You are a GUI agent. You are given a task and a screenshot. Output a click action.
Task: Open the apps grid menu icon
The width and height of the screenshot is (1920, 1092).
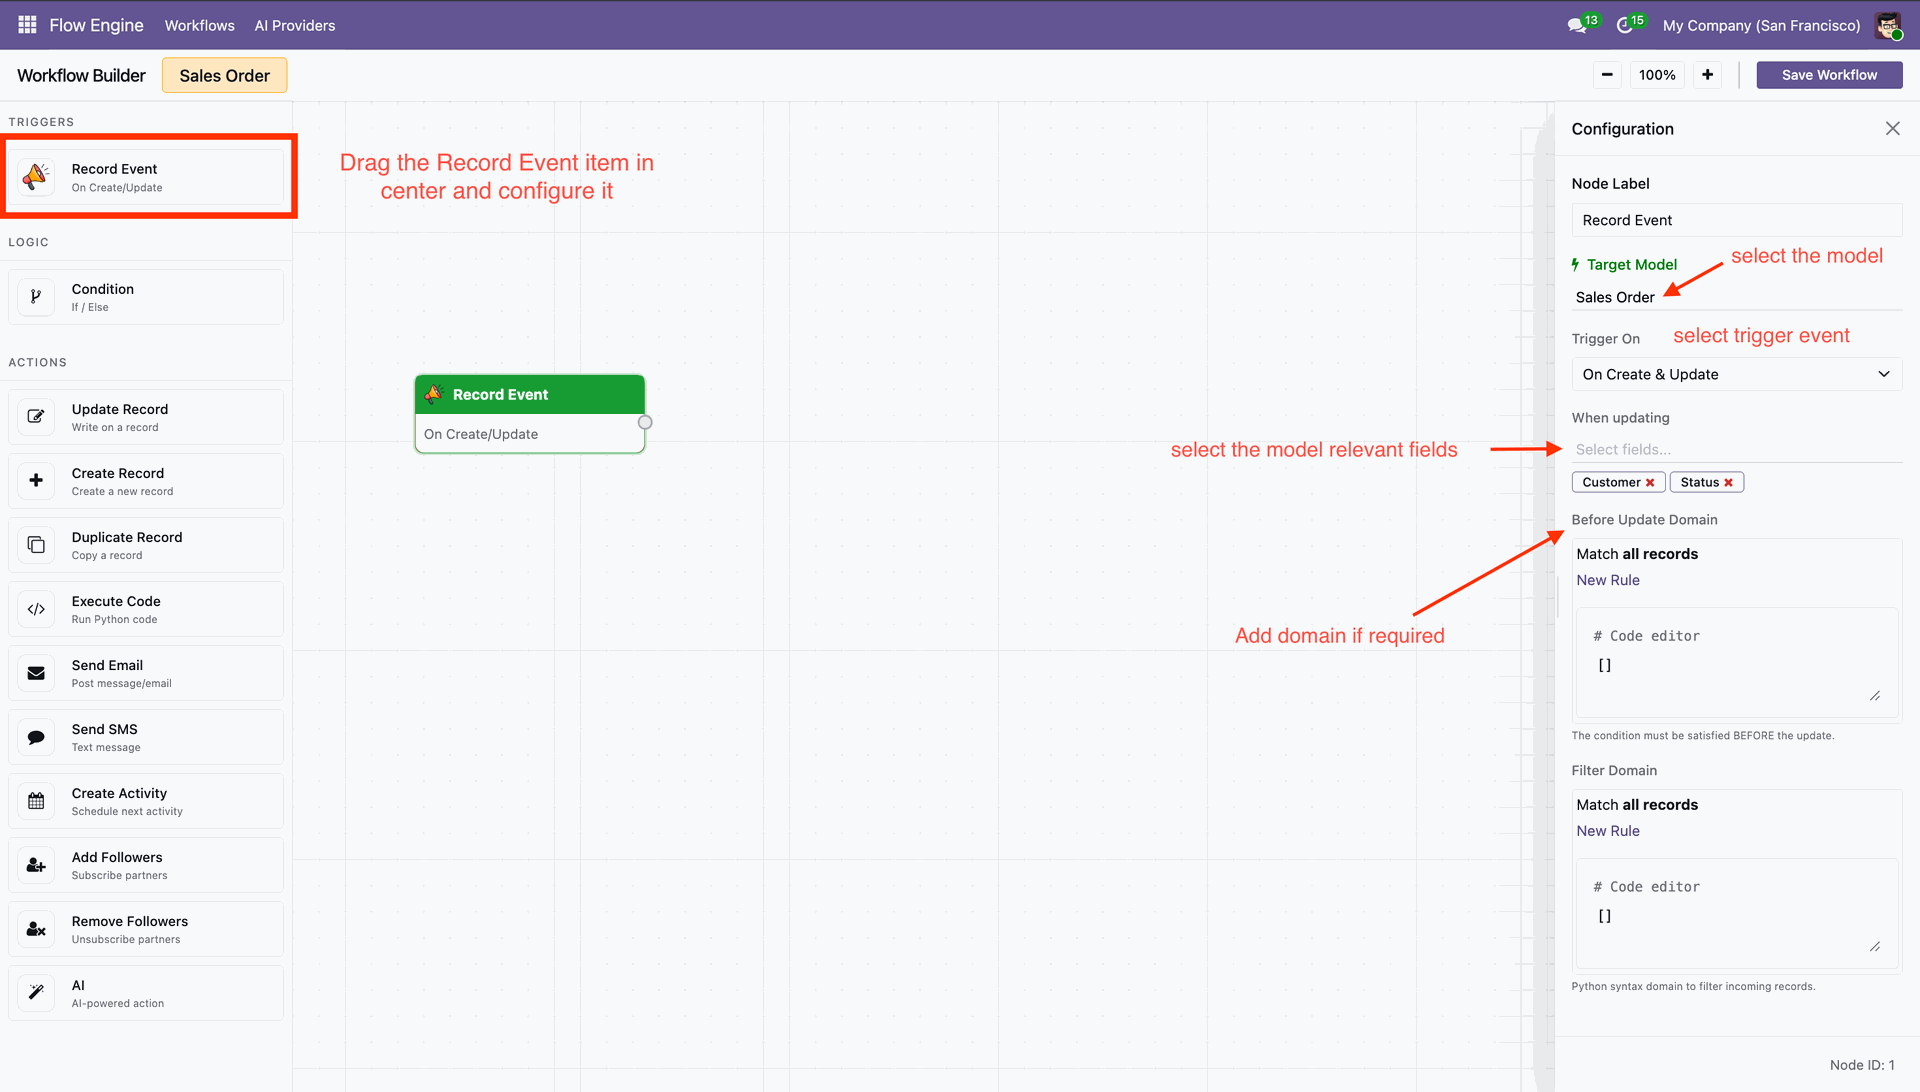(x=27, y=25)
